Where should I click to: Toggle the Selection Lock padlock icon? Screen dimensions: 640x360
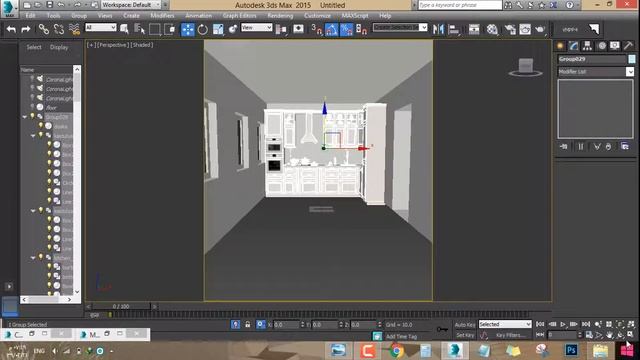tap(247, 324)
